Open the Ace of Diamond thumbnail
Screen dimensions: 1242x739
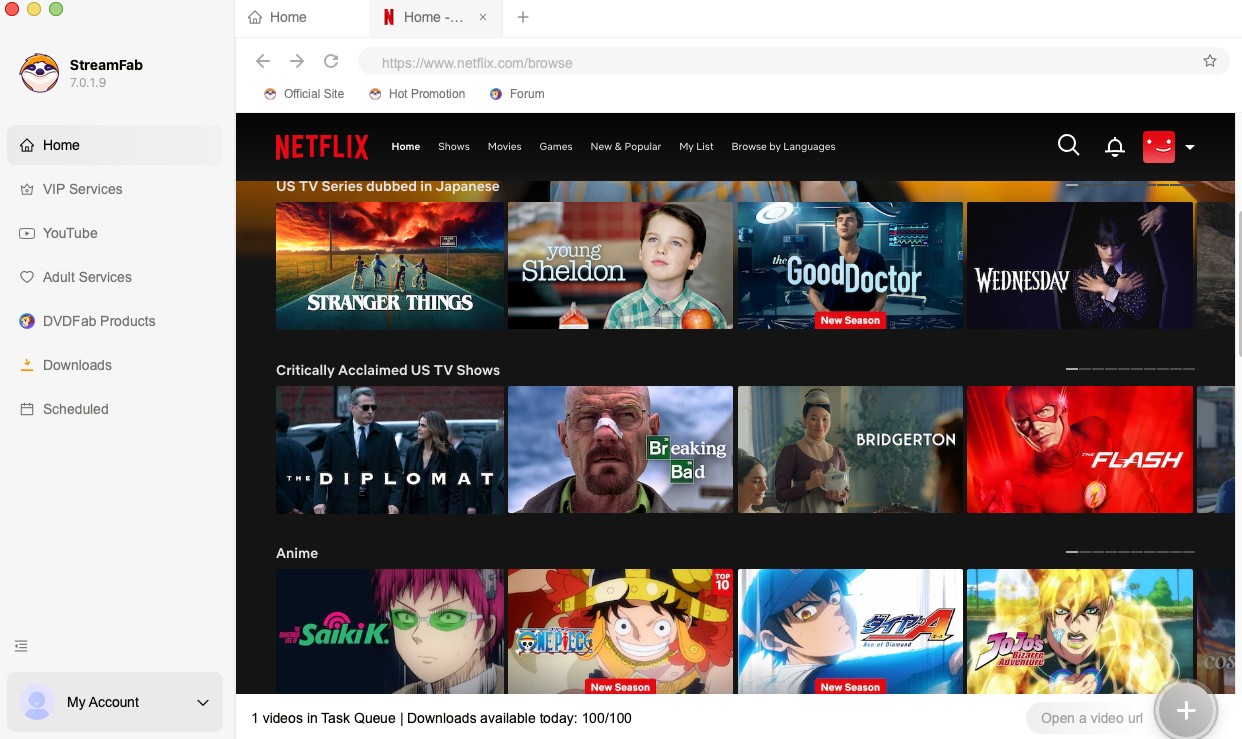(x=850, y=632)
